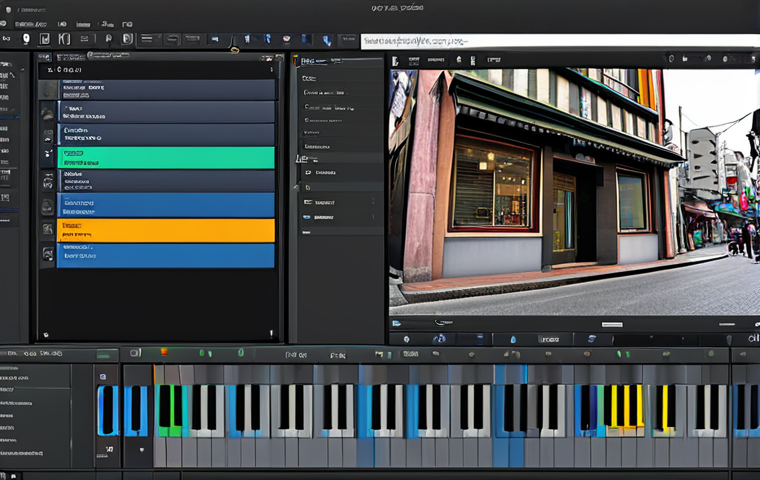Click inside the white text field in toolbar

point(560,41)
